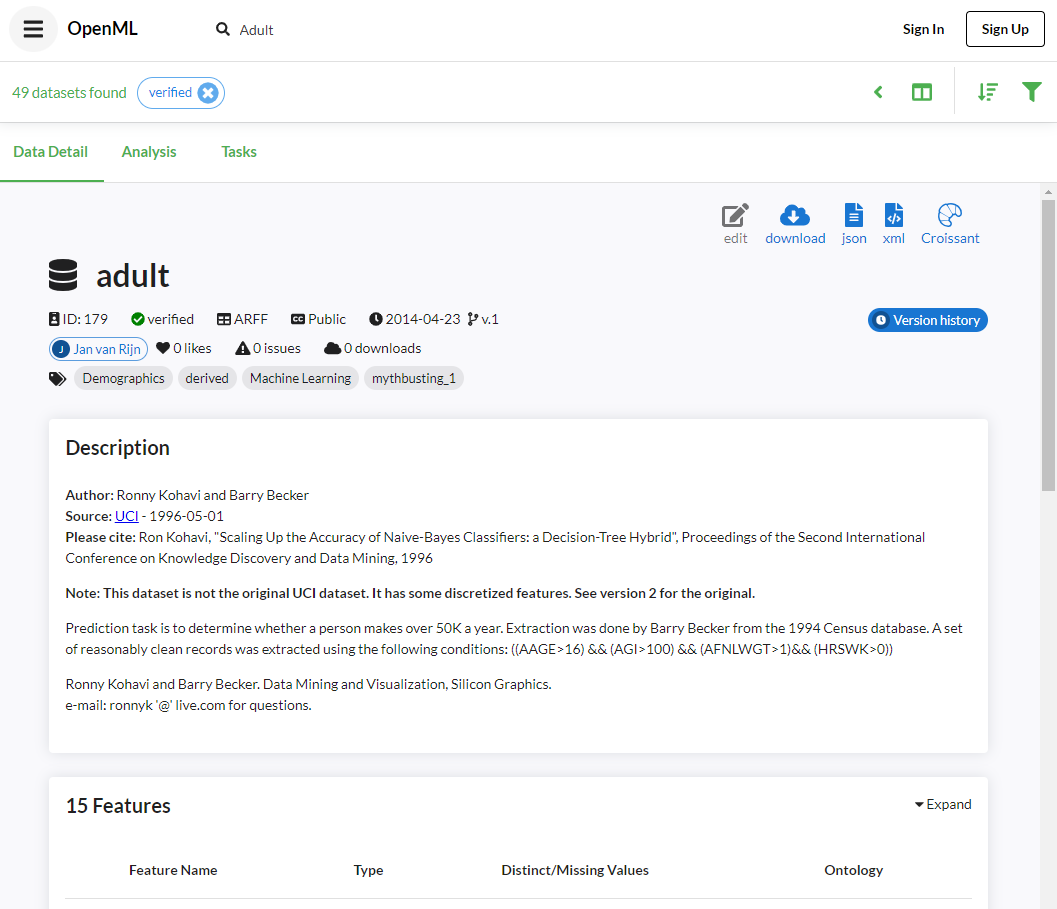Click the sort datasets icon
The image size is (1057, 909).
pos(987,91)
